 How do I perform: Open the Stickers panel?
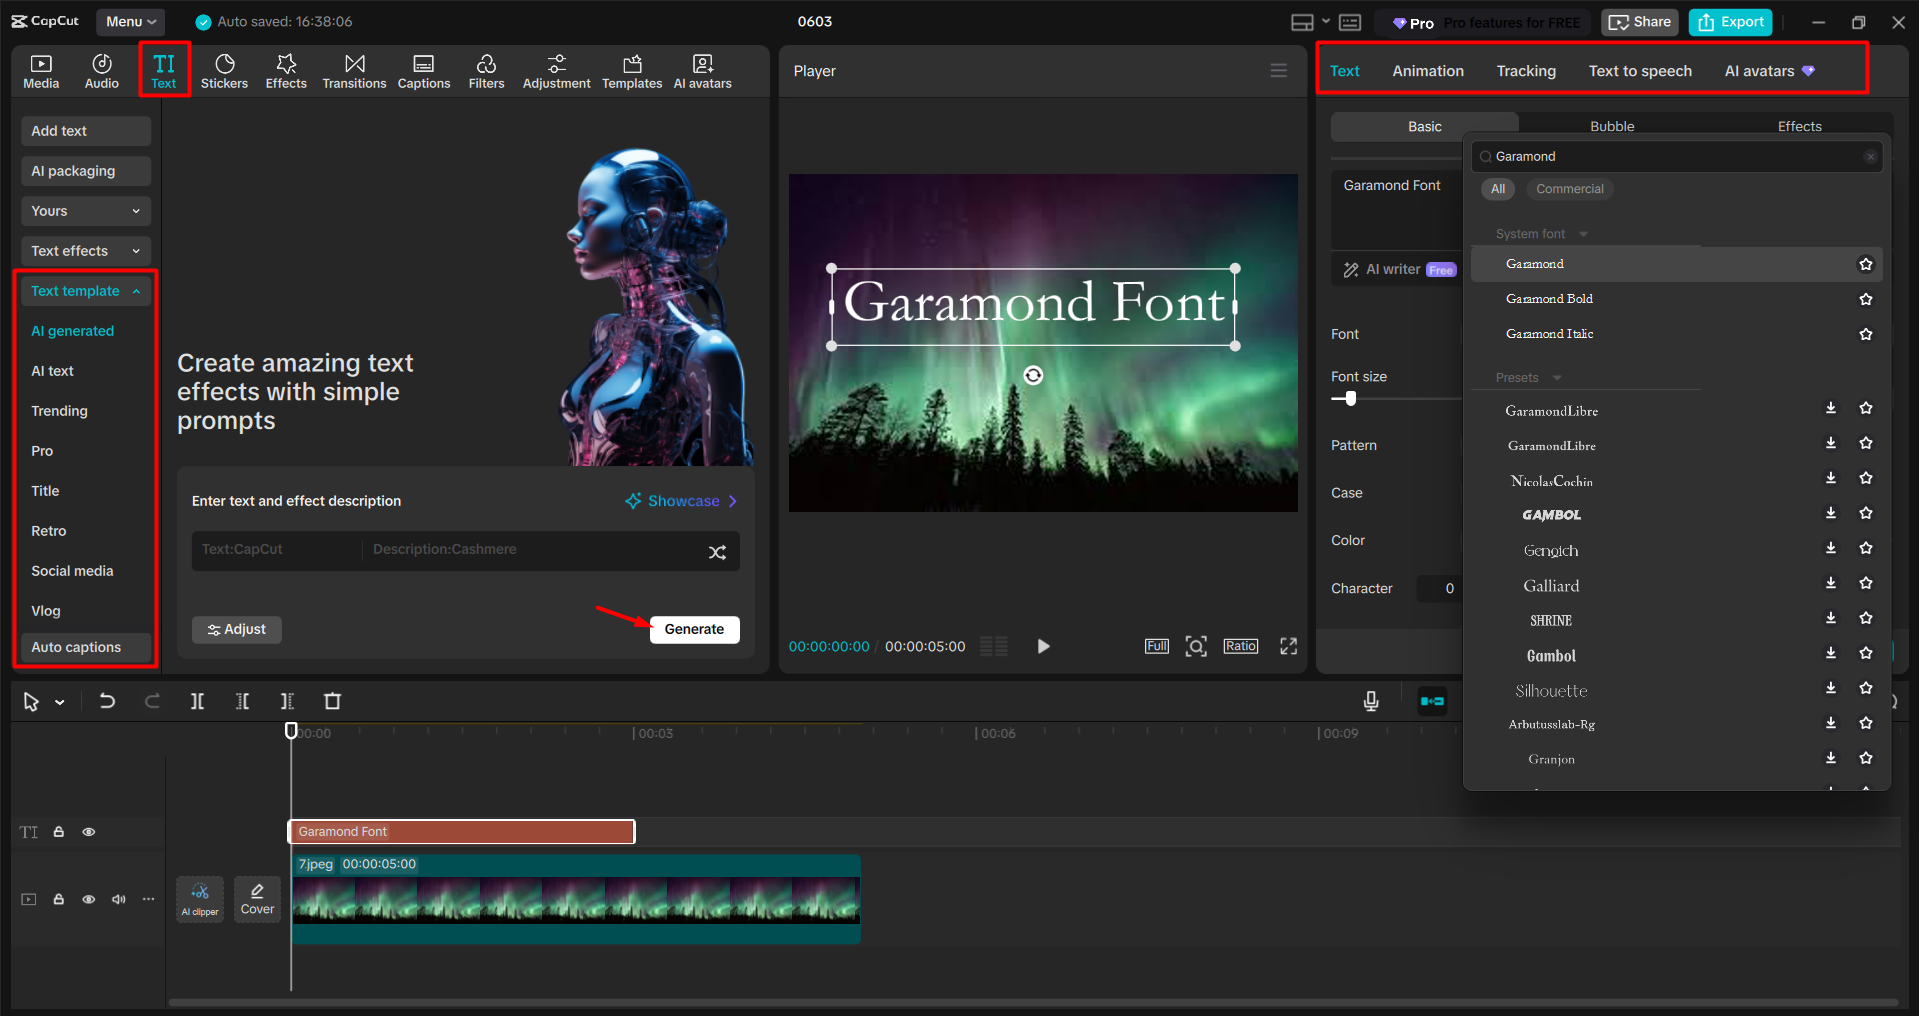point(224,70)
